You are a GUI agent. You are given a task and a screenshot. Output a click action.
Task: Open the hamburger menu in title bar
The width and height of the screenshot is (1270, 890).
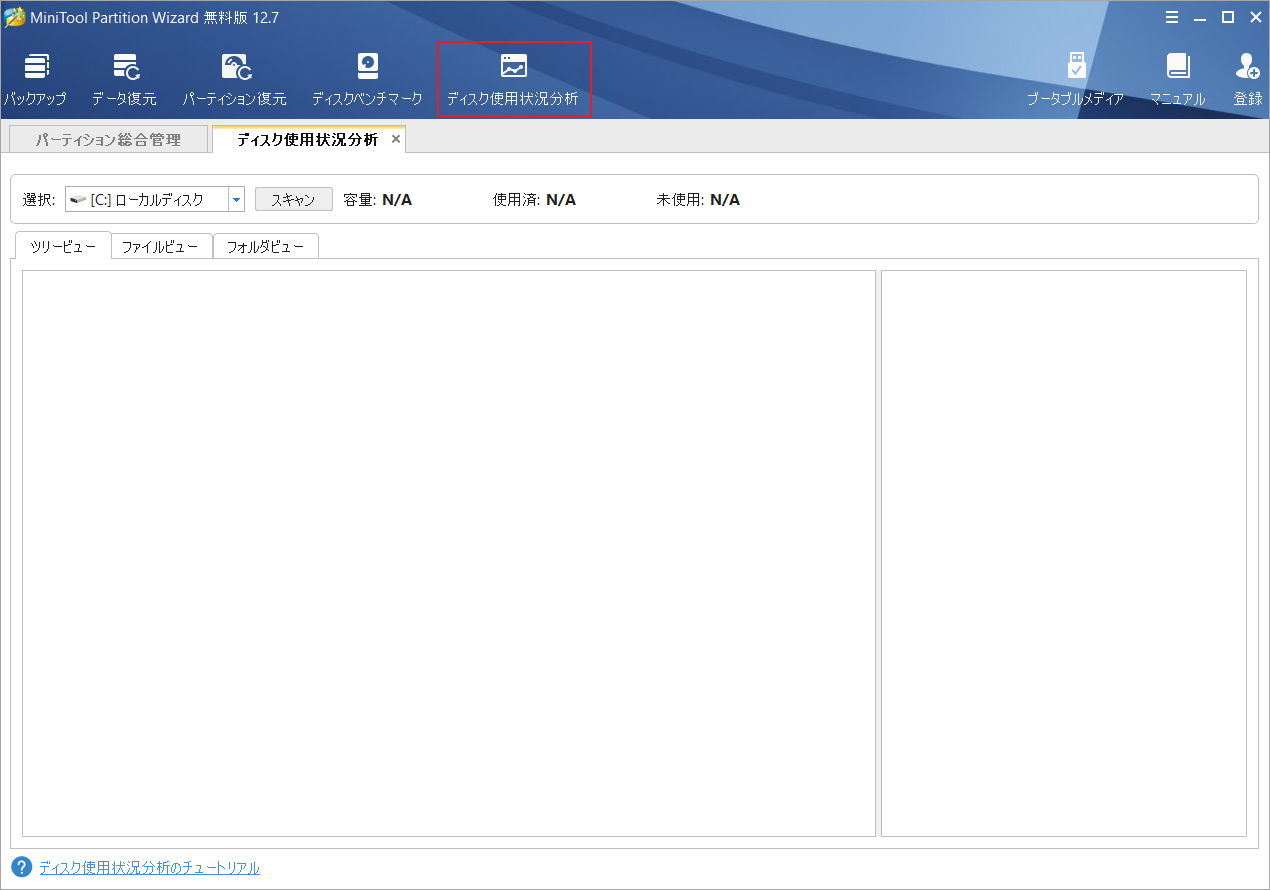pyautogui.click(x=1172, y=17)
